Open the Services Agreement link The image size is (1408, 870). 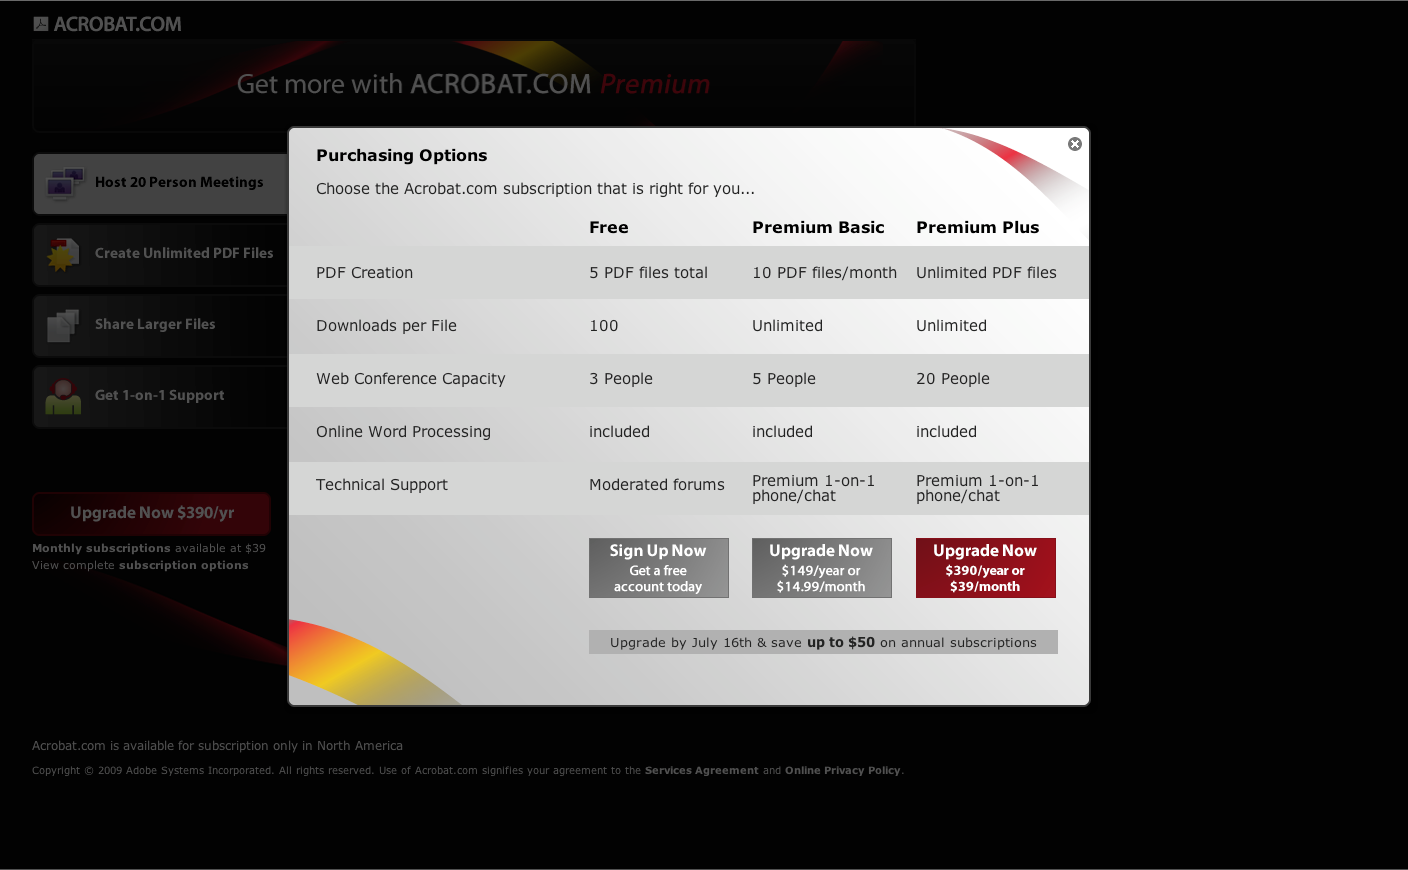click(701, 770)
